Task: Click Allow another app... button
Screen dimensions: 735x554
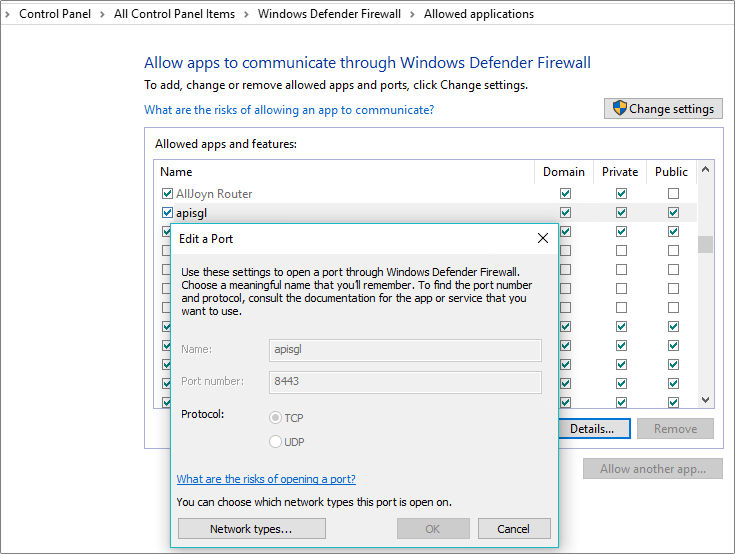Action: point(653,469)
